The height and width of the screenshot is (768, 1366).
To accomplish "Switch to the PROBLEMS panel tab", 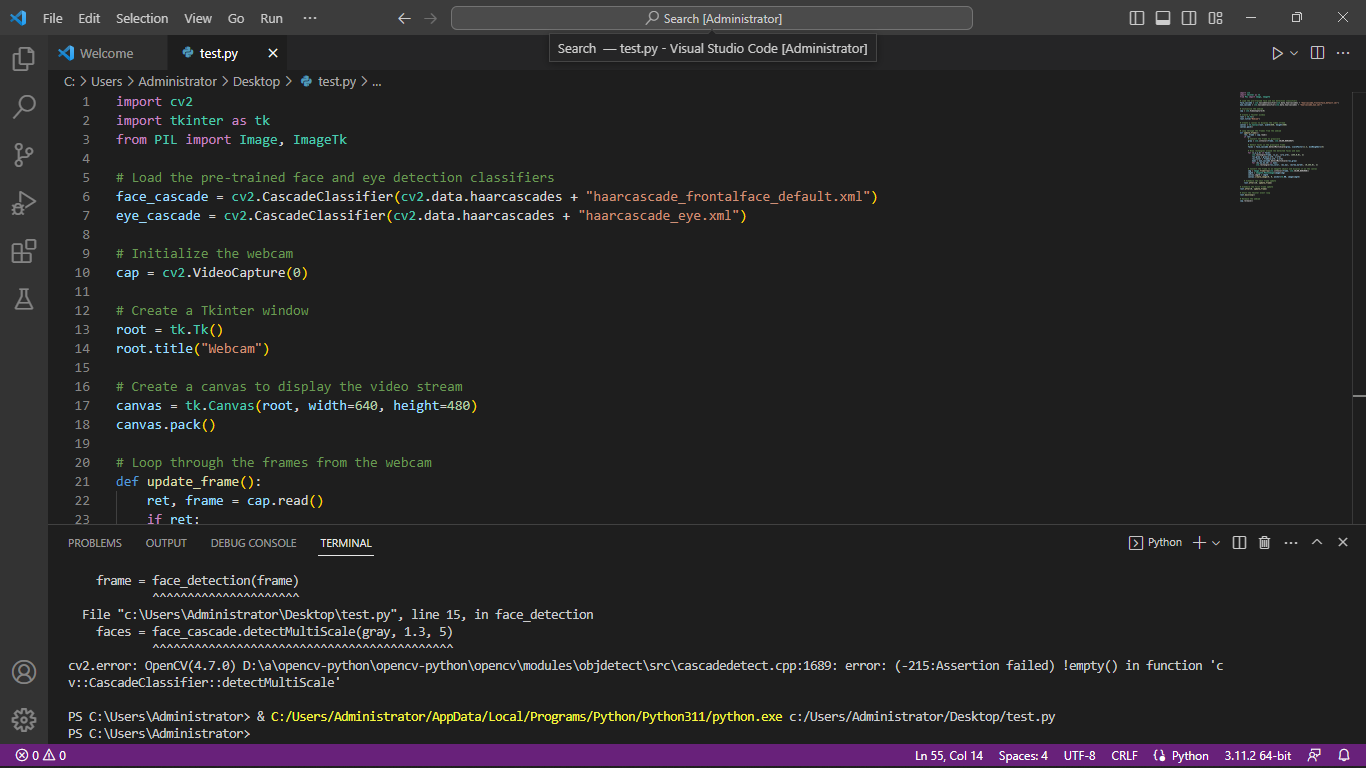I will (x=95, y=543).
